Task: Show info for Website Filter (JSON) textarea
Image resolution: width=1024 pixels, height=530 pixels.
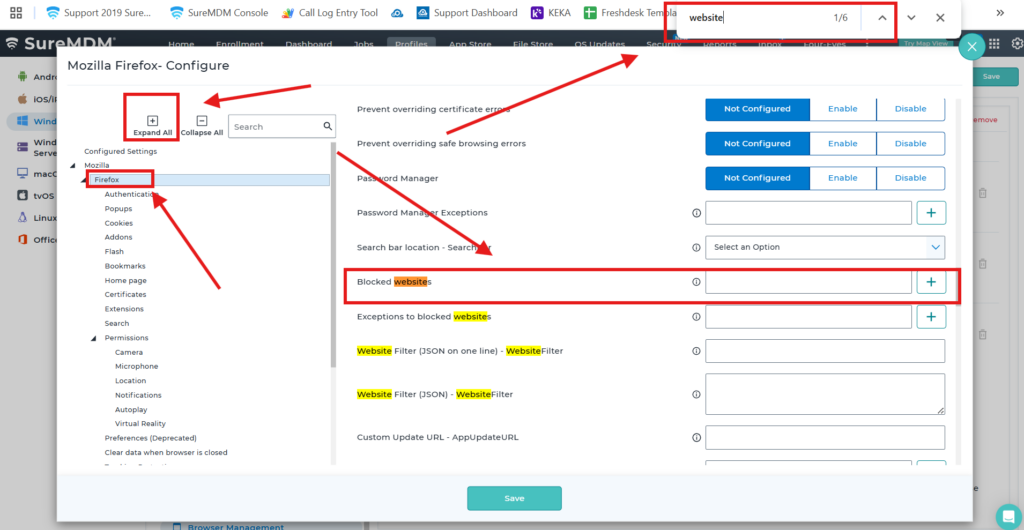Action: click(696, 394)
